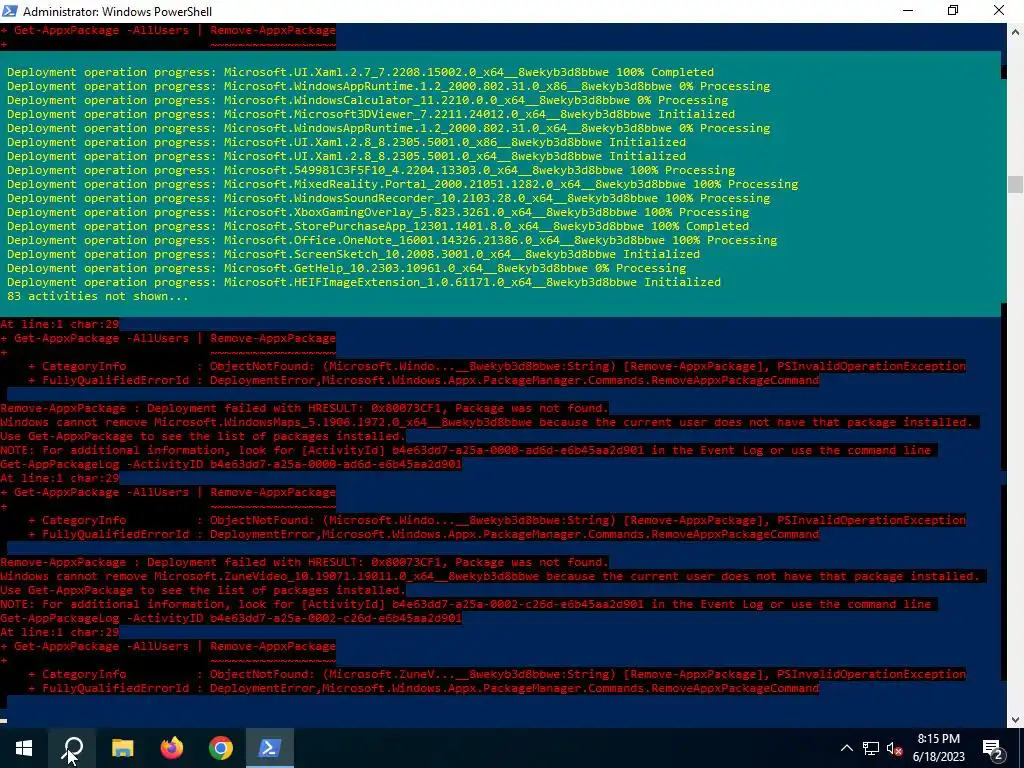The width and height of the screenshot is (1024, 768).
Task: Show hidden system tray icons
Action: (846, 748)
